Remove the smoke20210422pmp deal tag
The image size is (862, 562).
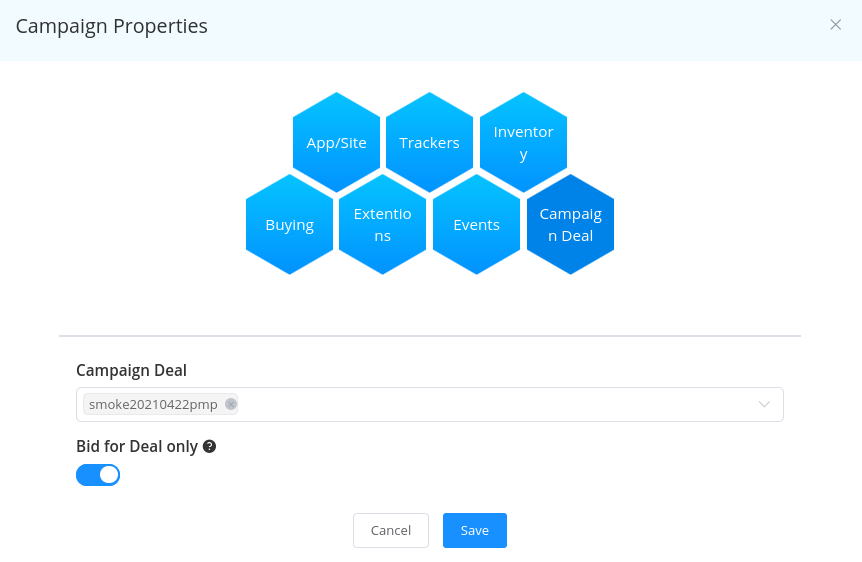point(231,404)
